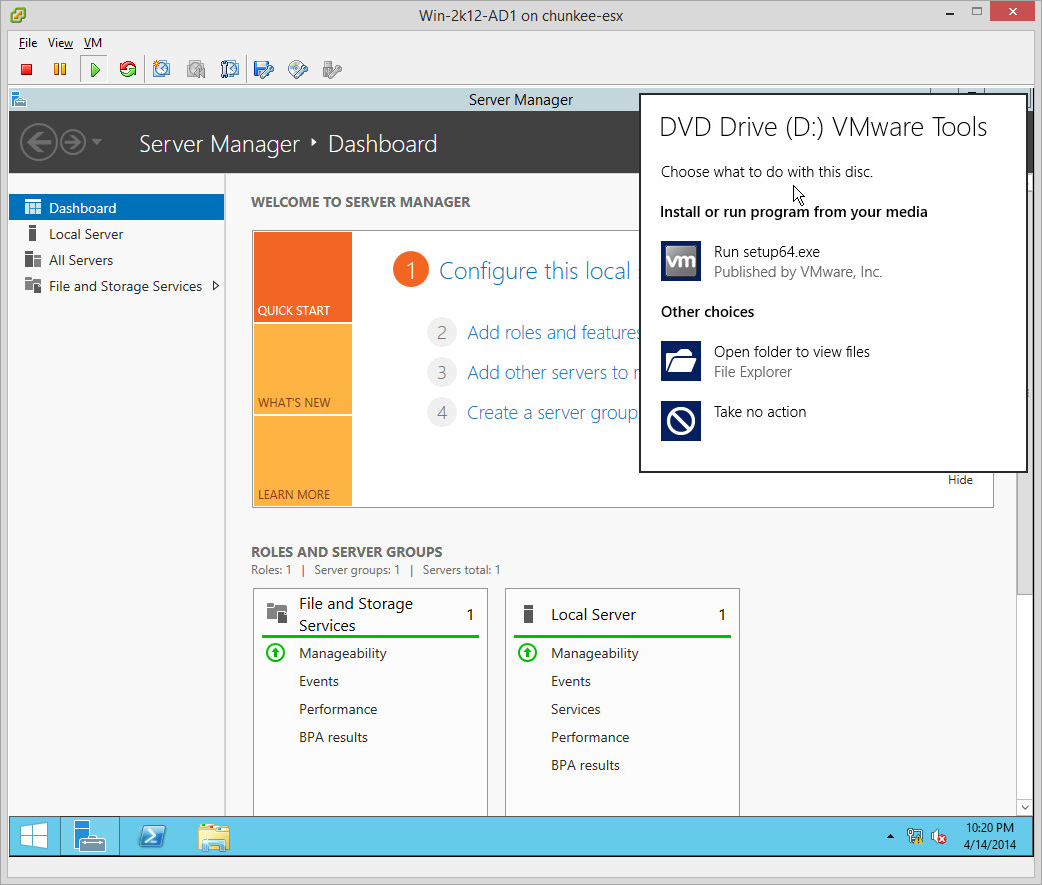Click the Add roles and features link
This screenshot has width=1042, height=885.
tap(553, 333)
